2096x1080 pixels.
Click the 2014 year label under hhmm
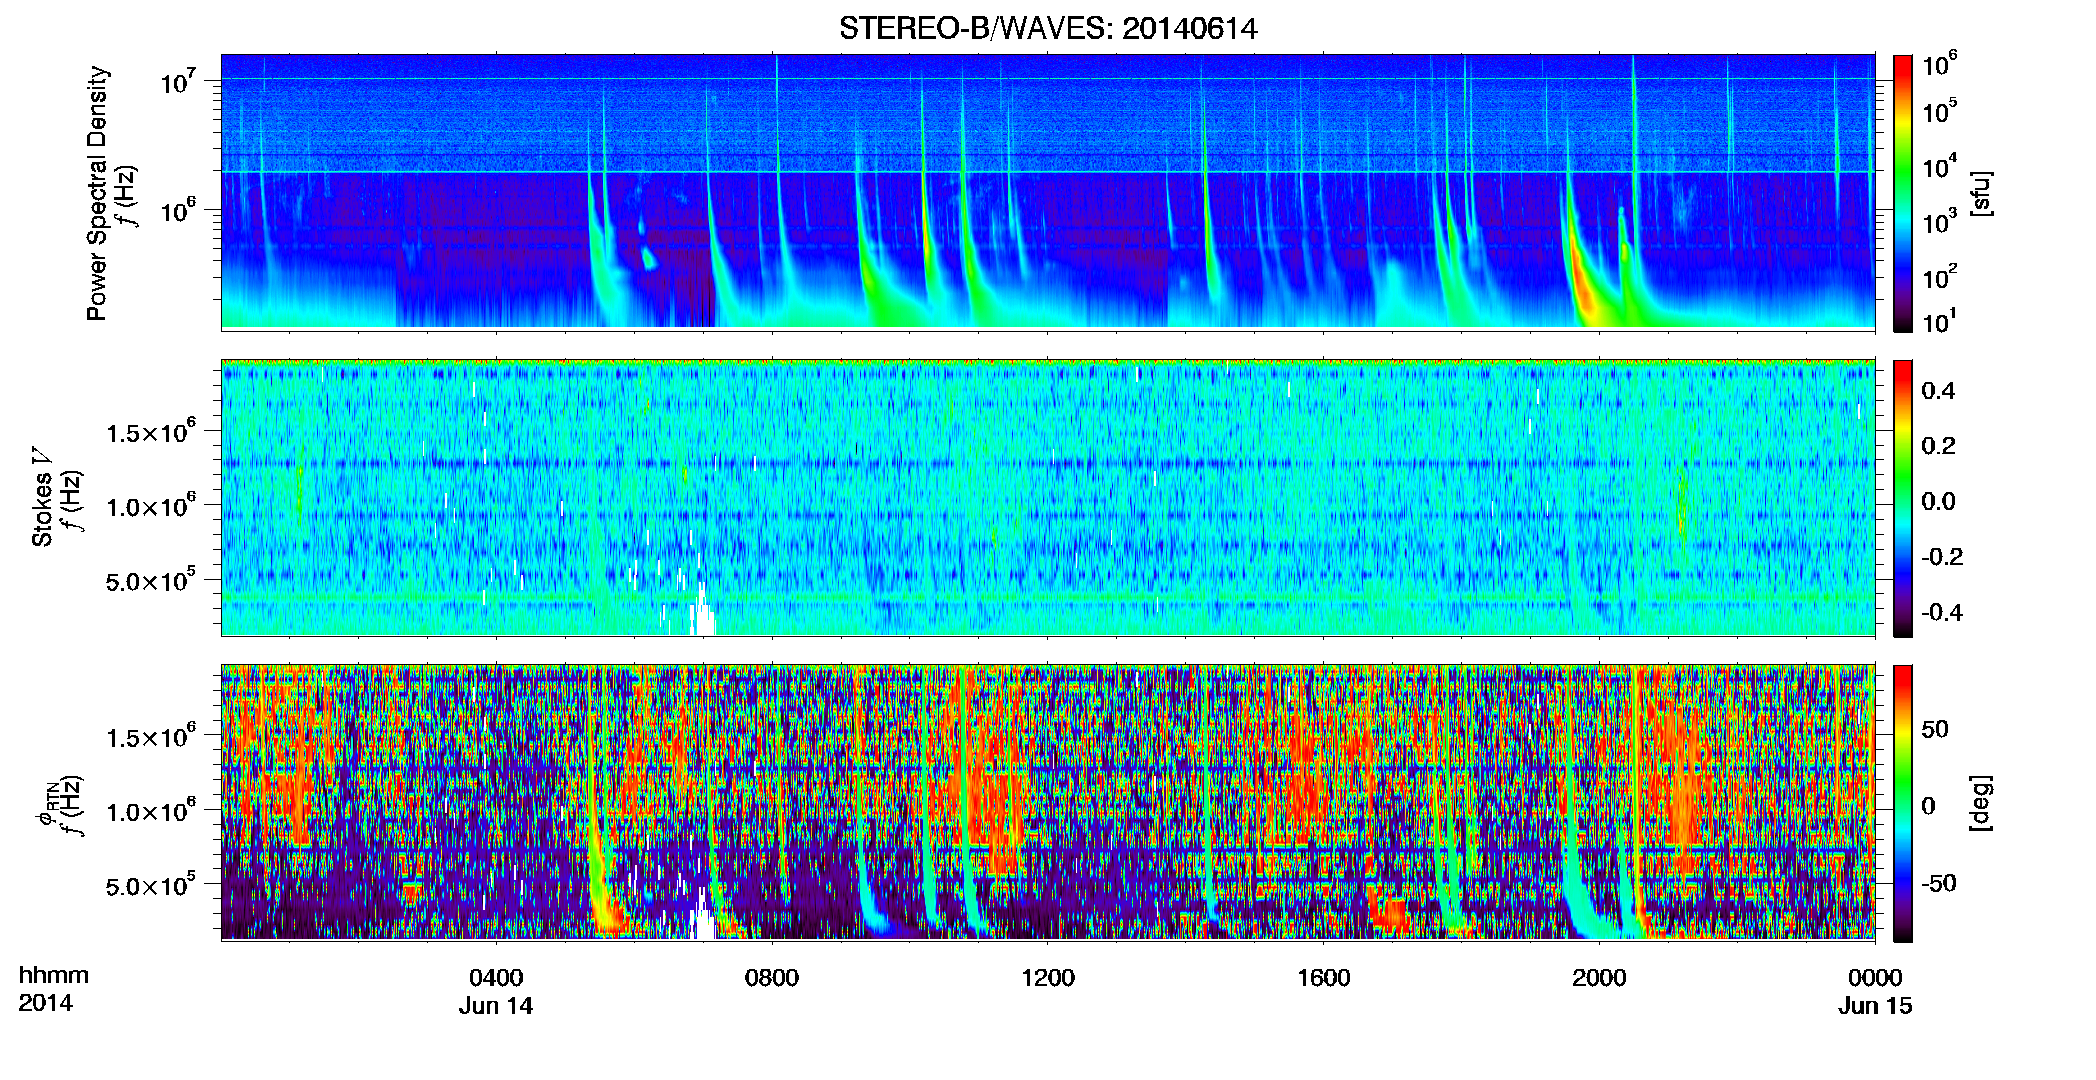click(x=45, y=1003)
